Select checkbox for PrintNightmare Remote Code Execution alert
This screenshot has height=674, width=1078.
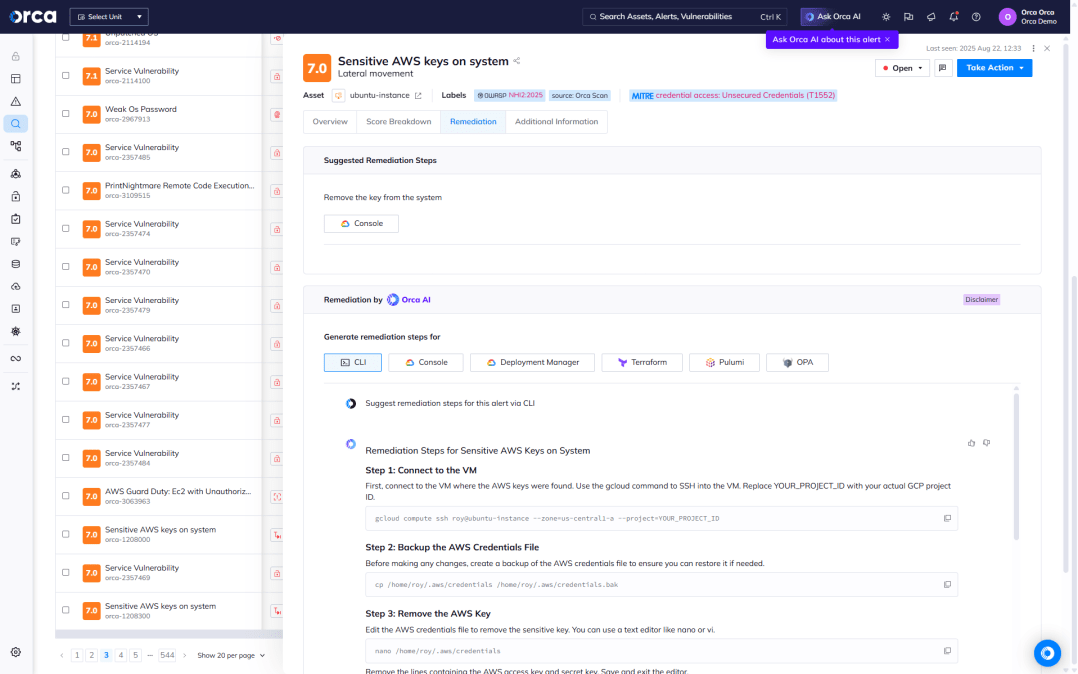coord(66,190)
